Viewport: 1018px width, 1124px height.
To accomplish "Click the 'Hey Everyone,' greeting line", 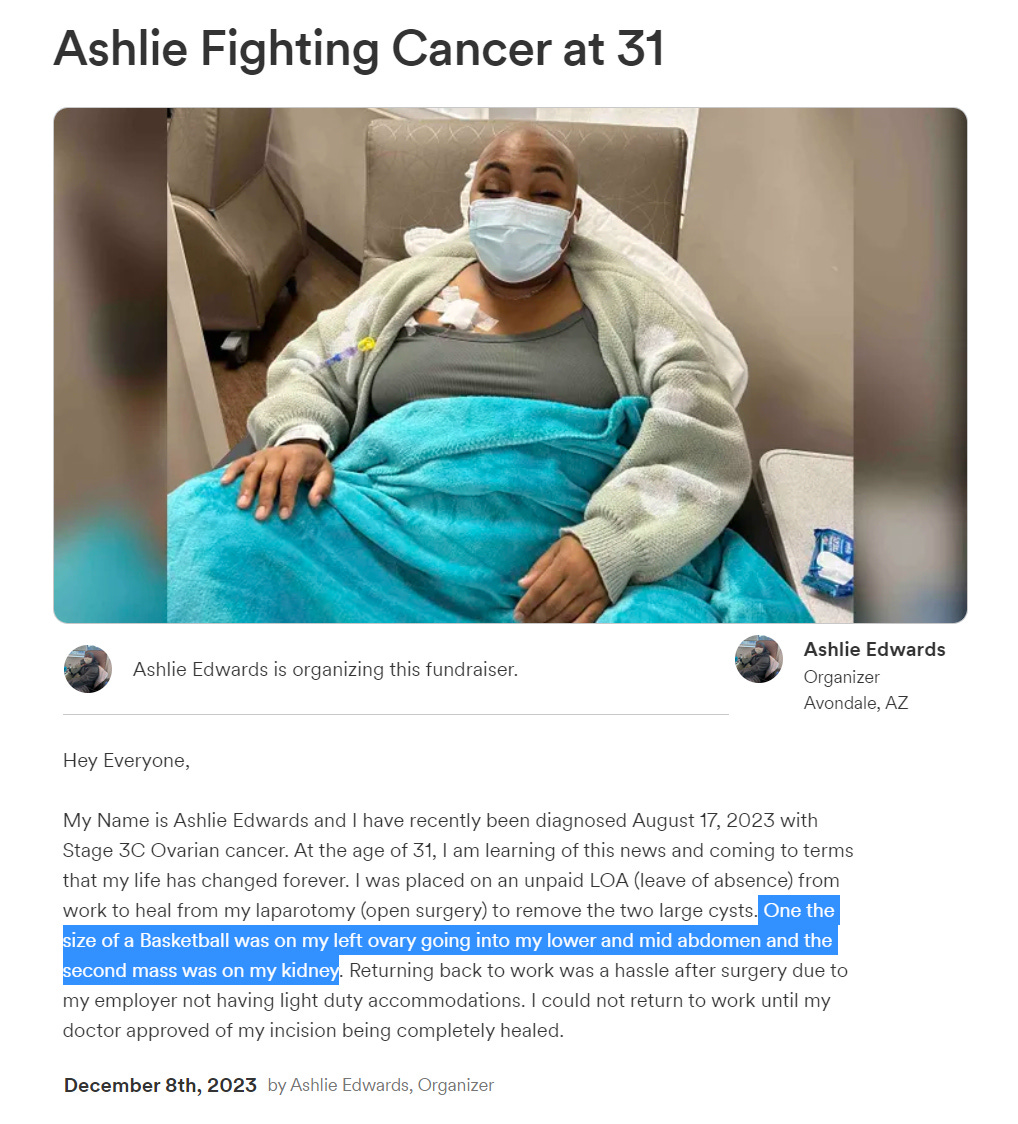I will (126, 761).
